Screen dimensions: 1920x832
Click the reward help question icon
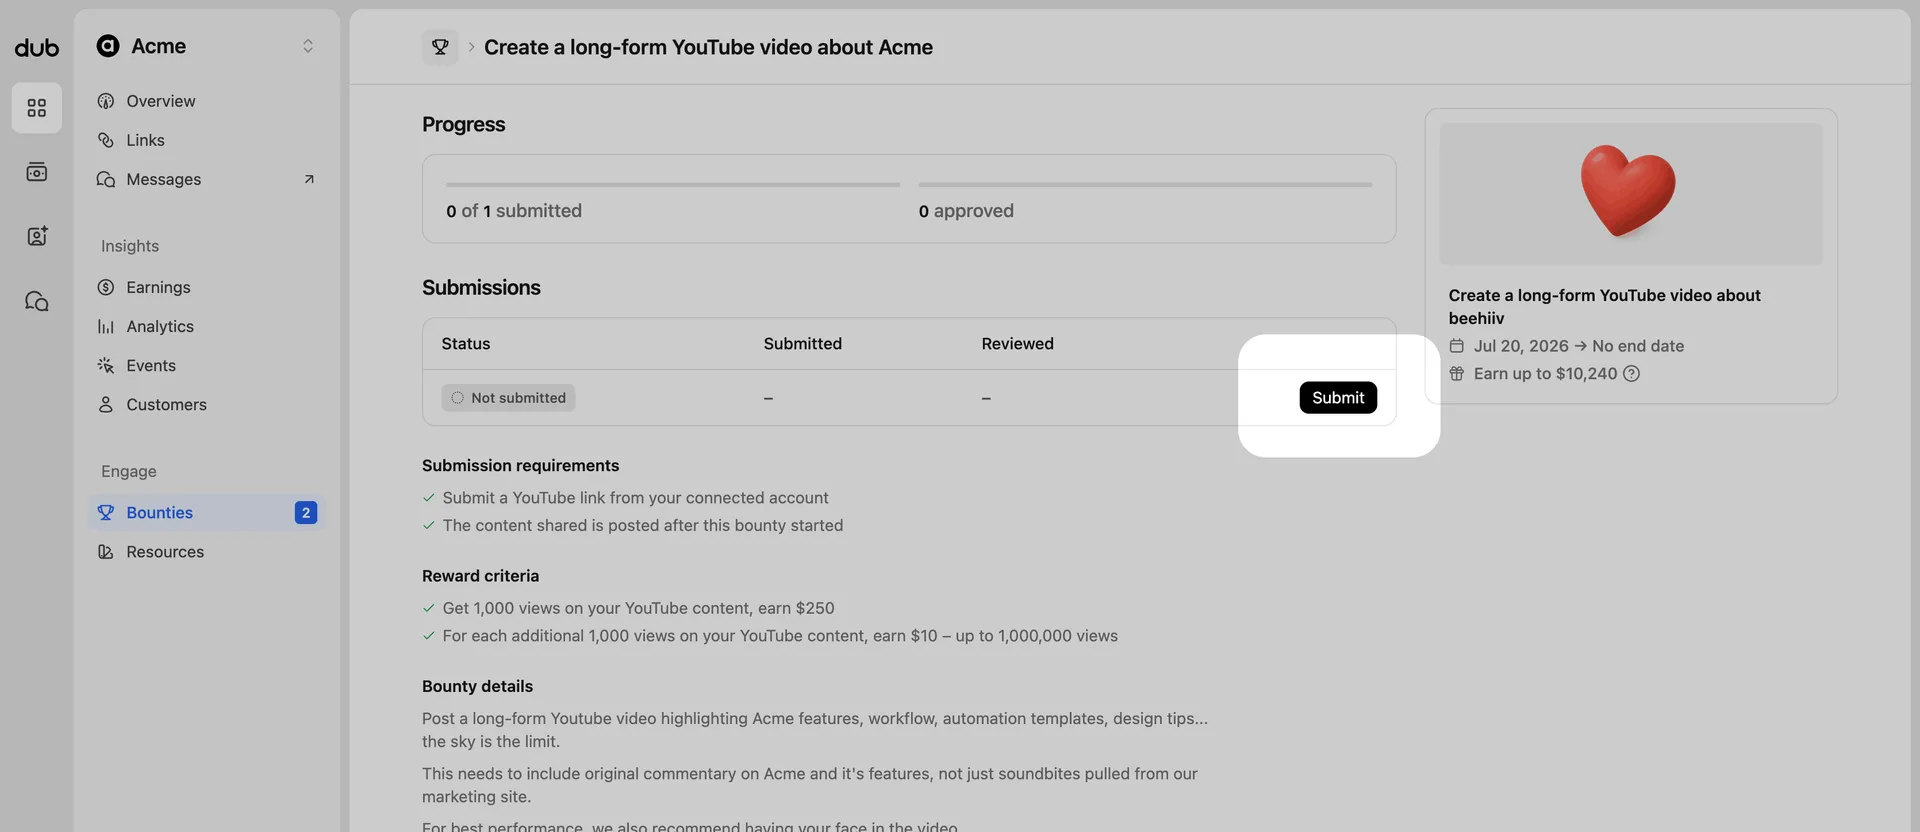(1631, 373)
